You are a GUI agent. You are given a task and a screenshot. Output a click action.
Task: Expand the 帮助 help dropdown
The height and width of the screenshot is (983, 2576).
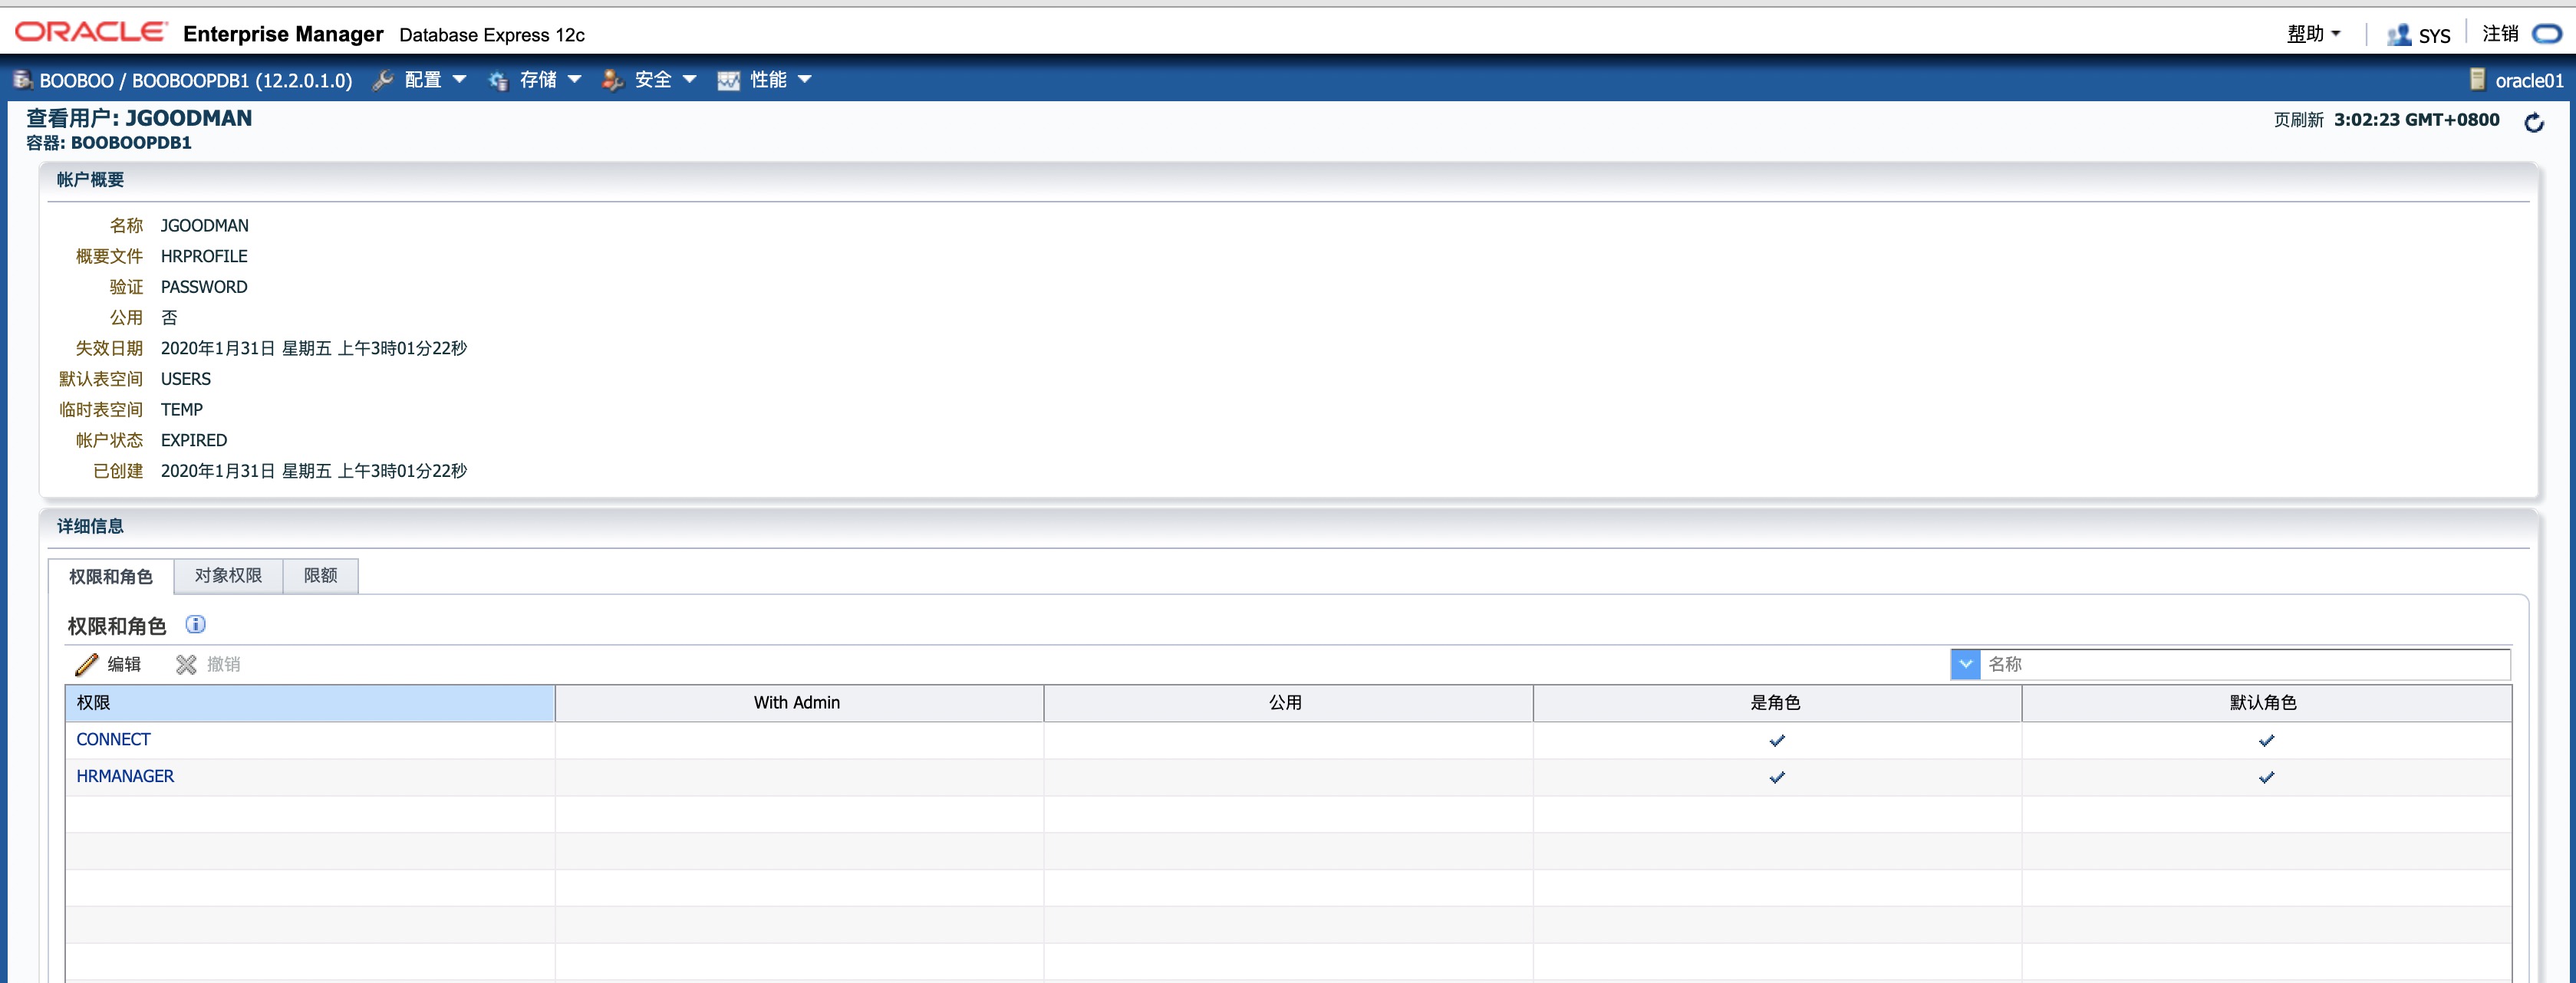point(2314,34)
